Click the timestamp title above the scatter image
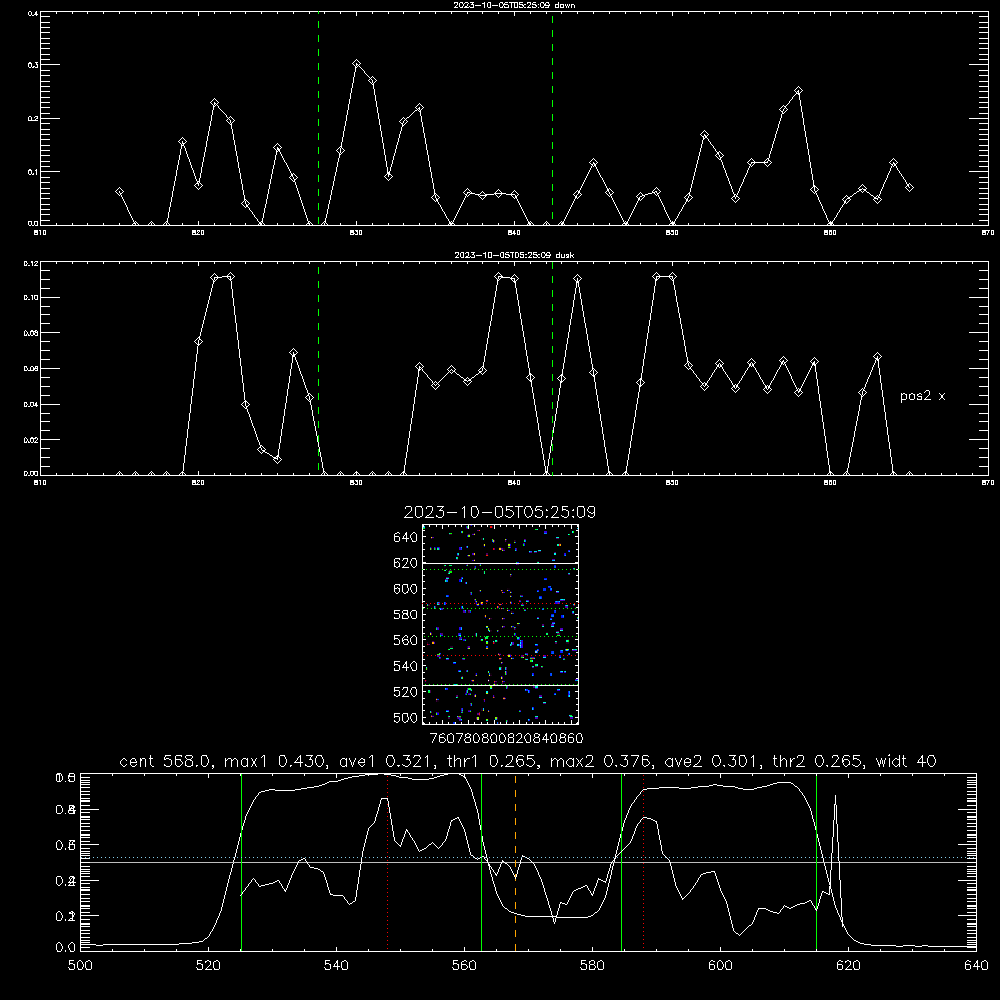Viewport: 1000px width, 1000px height. point(499,512)
